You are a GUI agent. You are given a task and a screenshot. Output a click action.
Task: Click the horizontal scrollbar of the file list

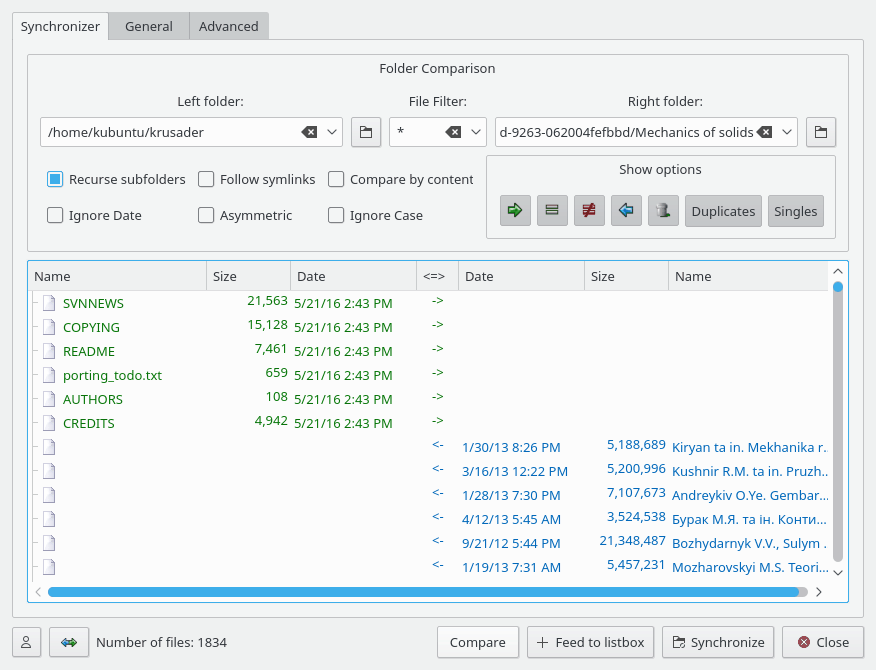[x=425, y=592]
